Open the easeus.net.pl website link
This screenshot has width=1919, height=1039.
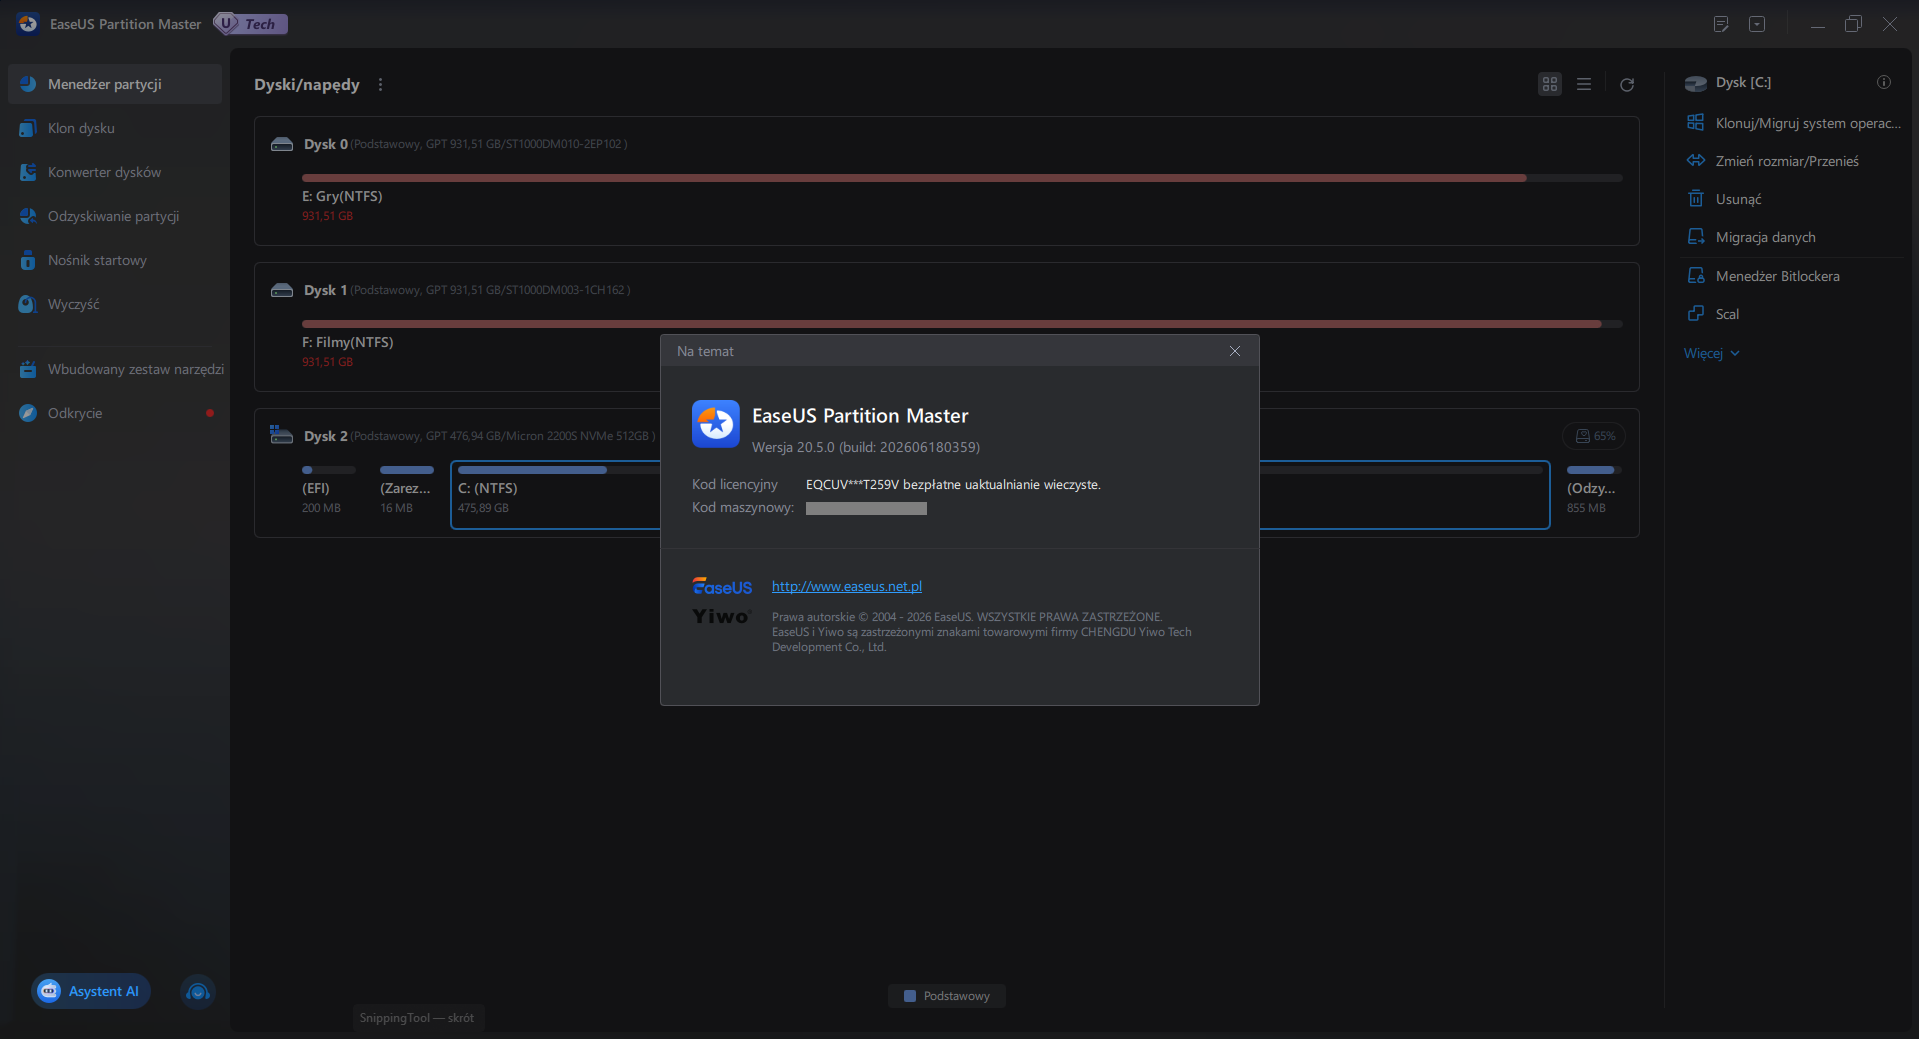pyautogui.click(x=847, y=586)
